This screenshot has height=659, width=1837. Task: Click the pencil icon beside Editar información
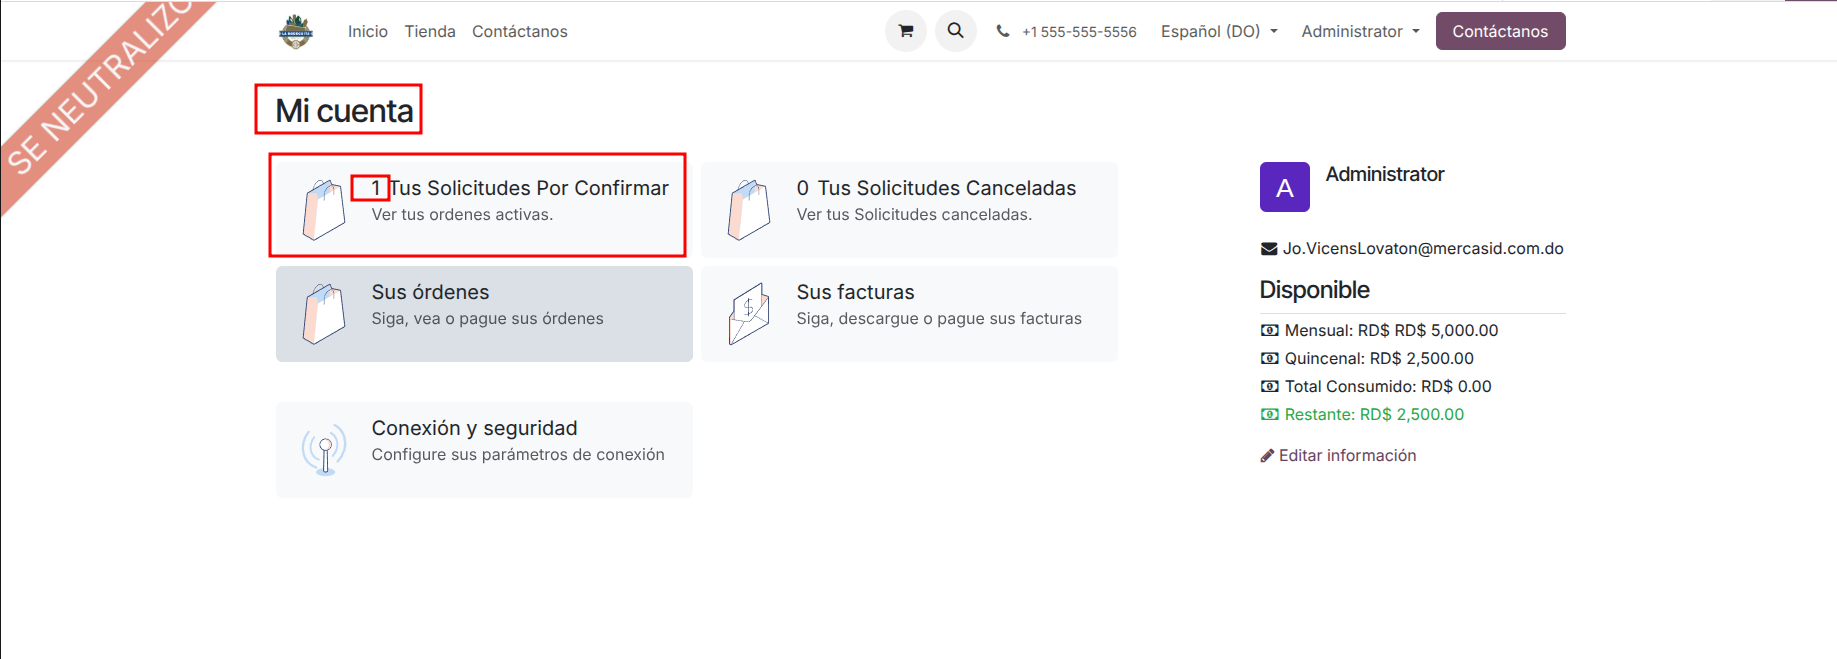point(1267,456)
